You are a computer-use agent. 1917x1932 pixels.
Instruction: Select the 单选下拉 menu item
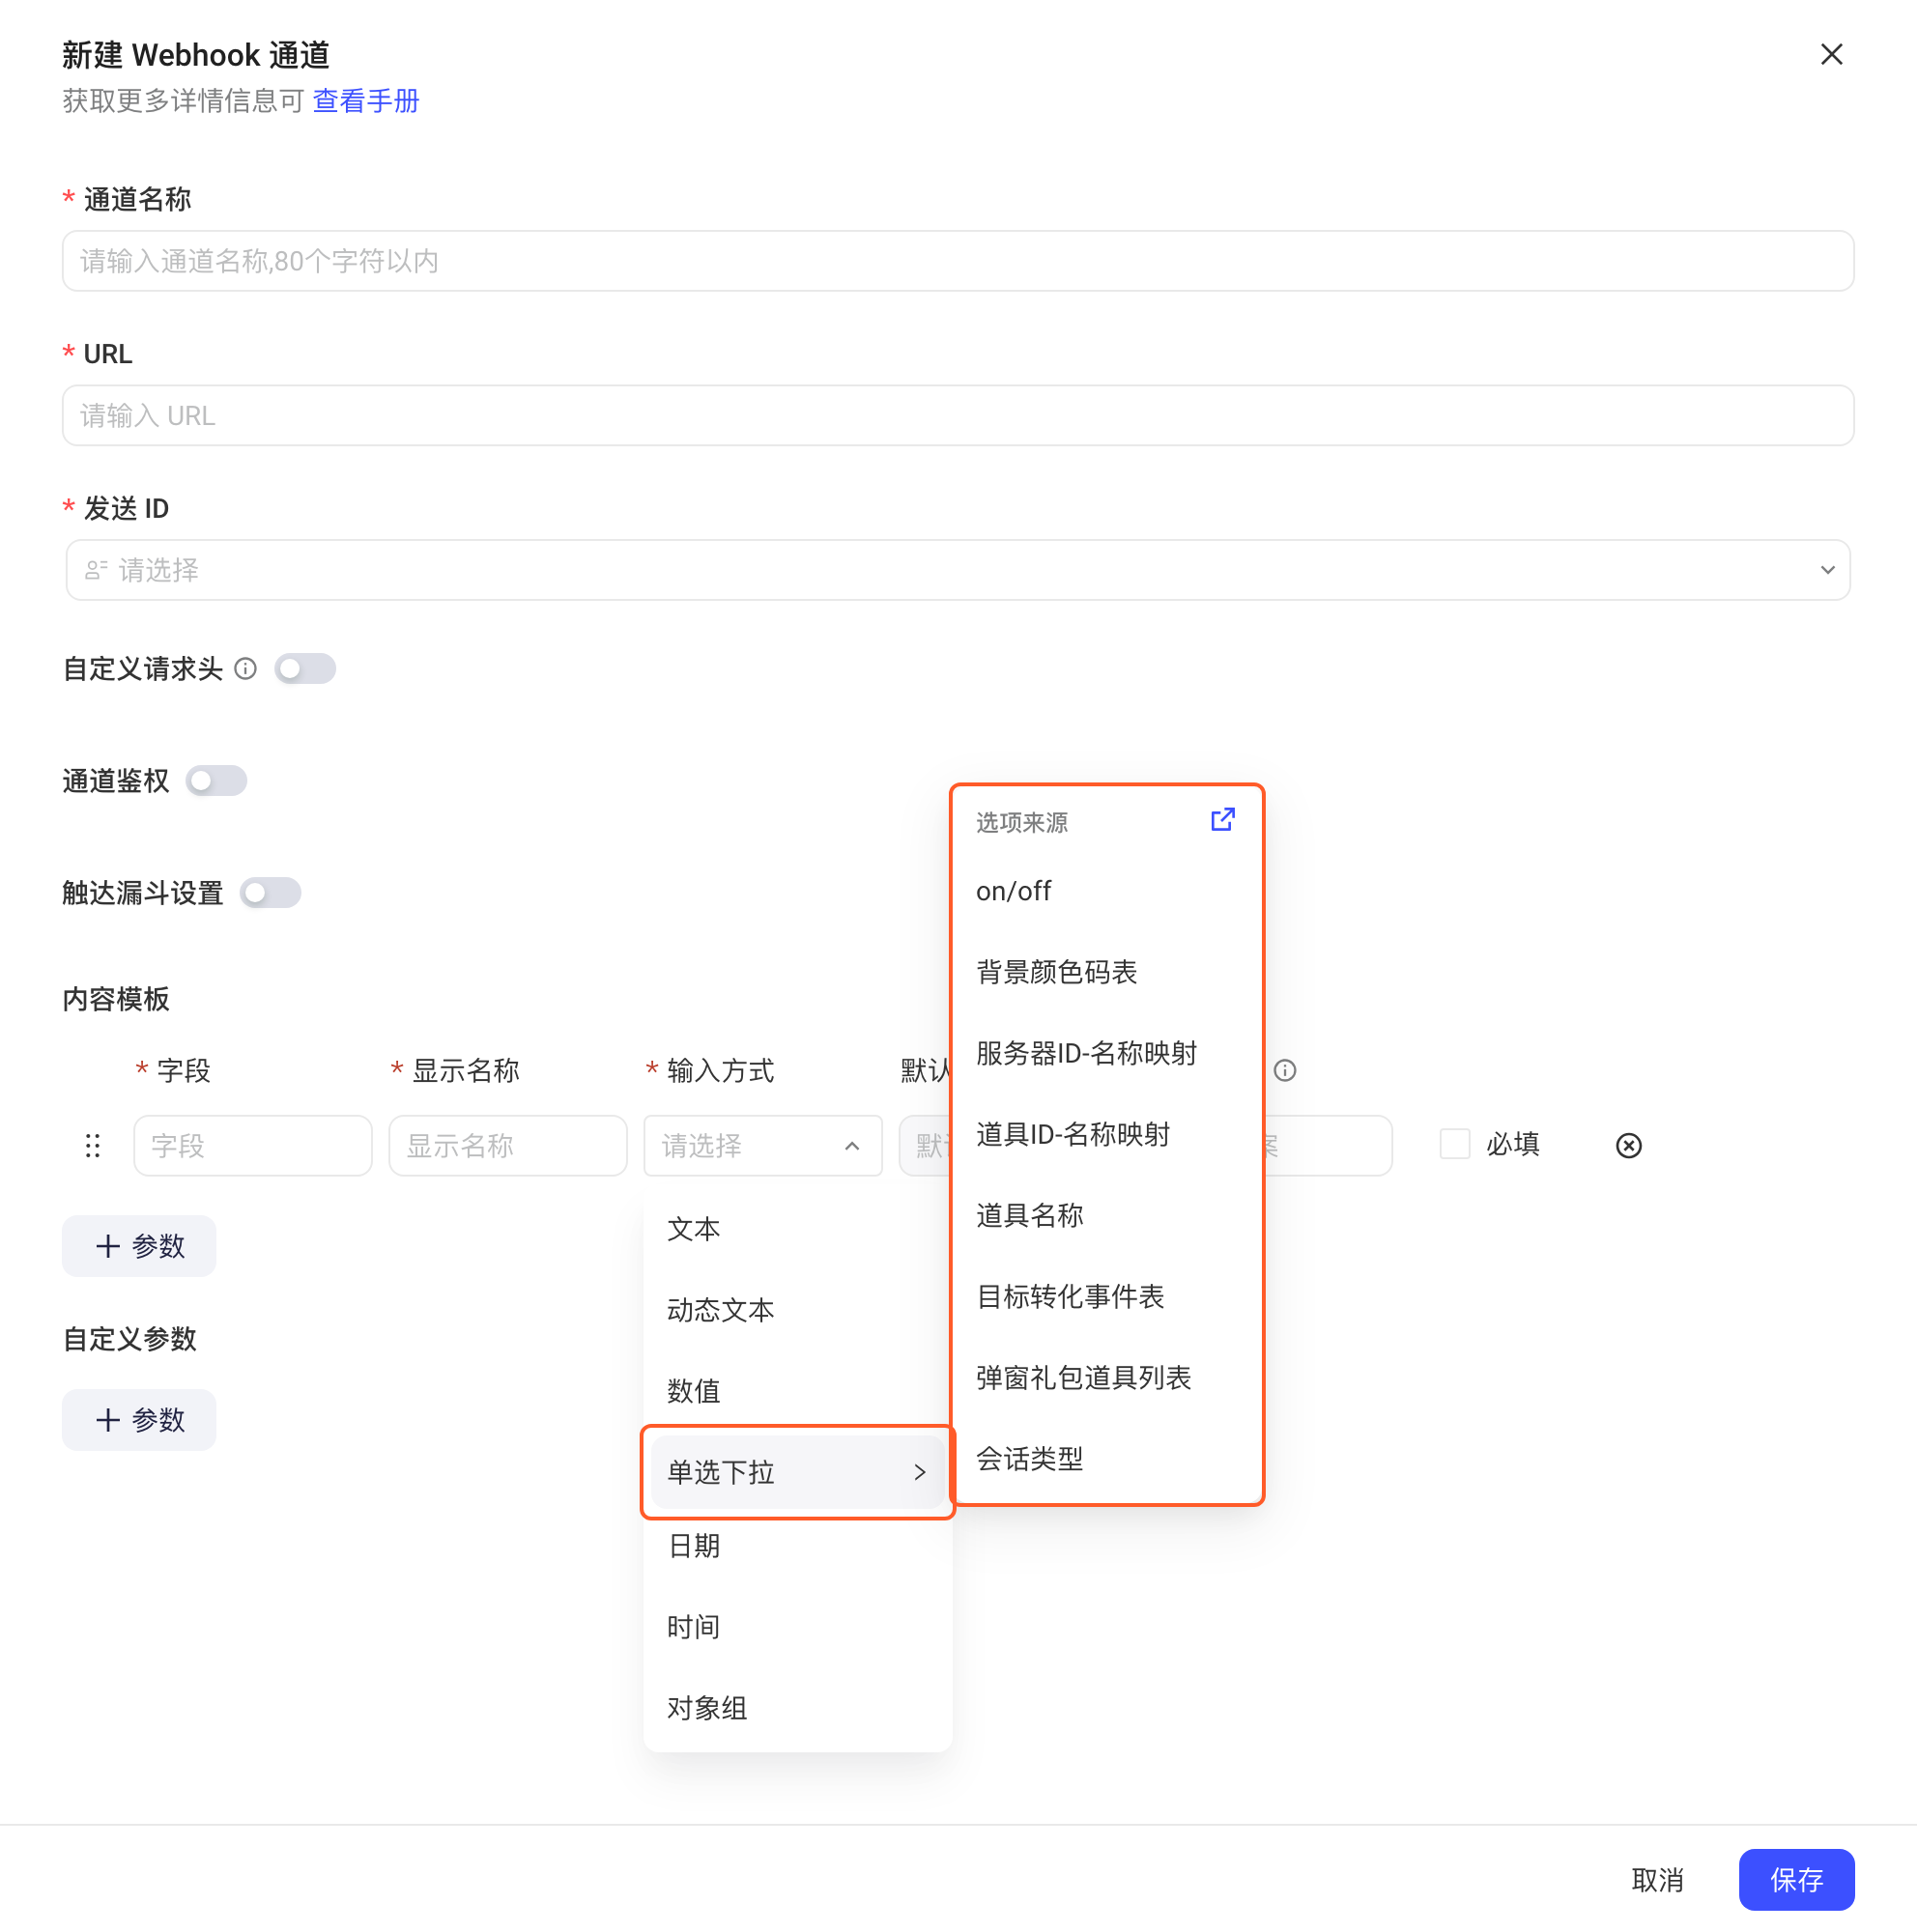click(798, 1472)
